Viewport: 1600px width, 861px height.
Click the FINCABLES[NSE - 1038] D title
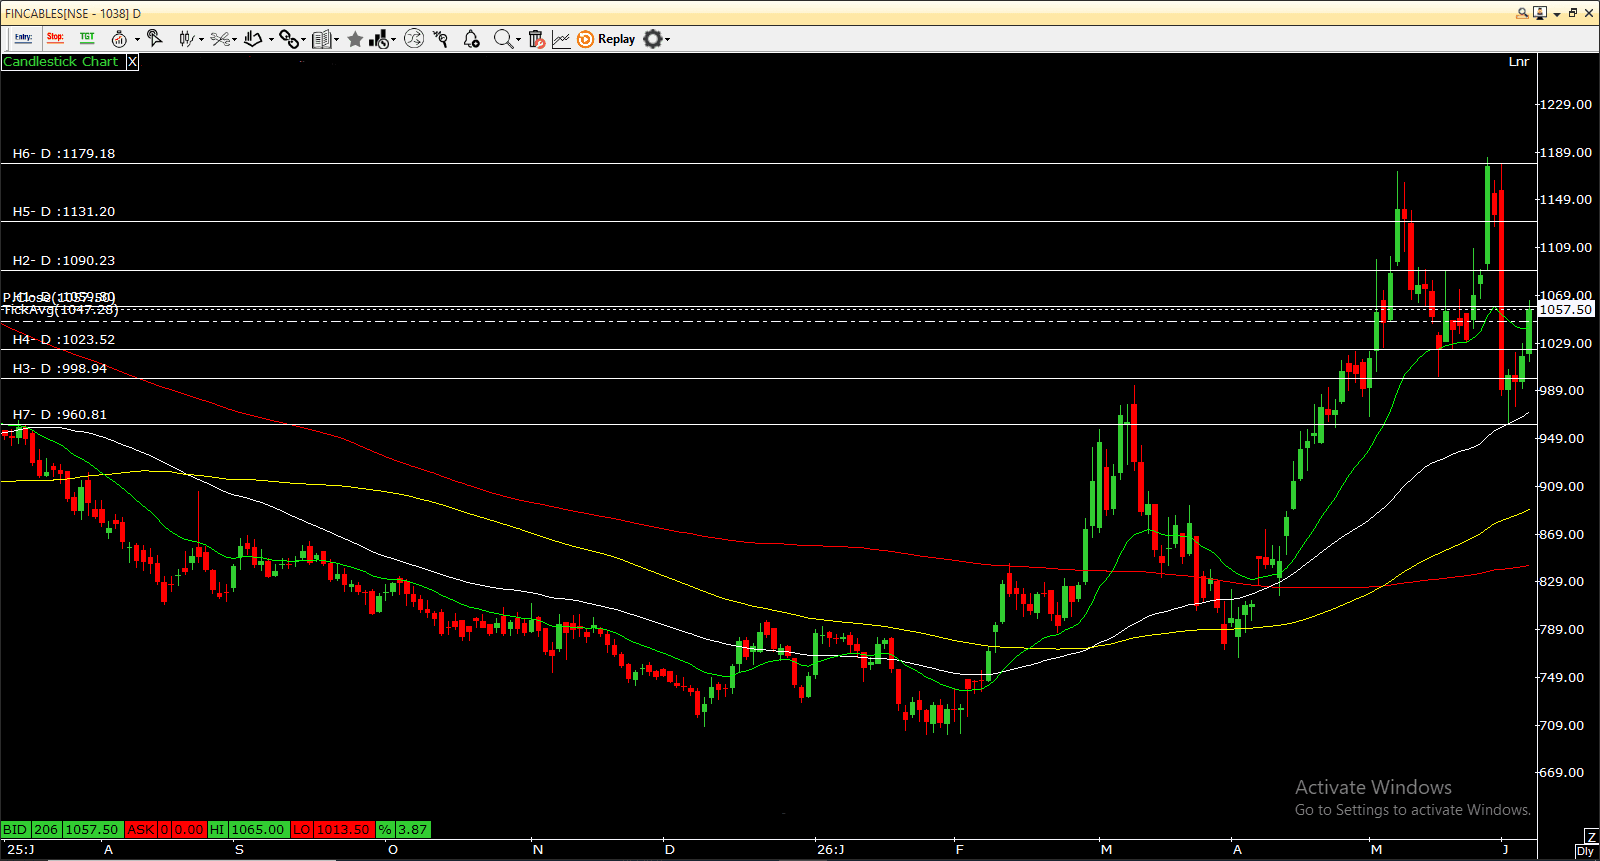(x=73, y=13)
